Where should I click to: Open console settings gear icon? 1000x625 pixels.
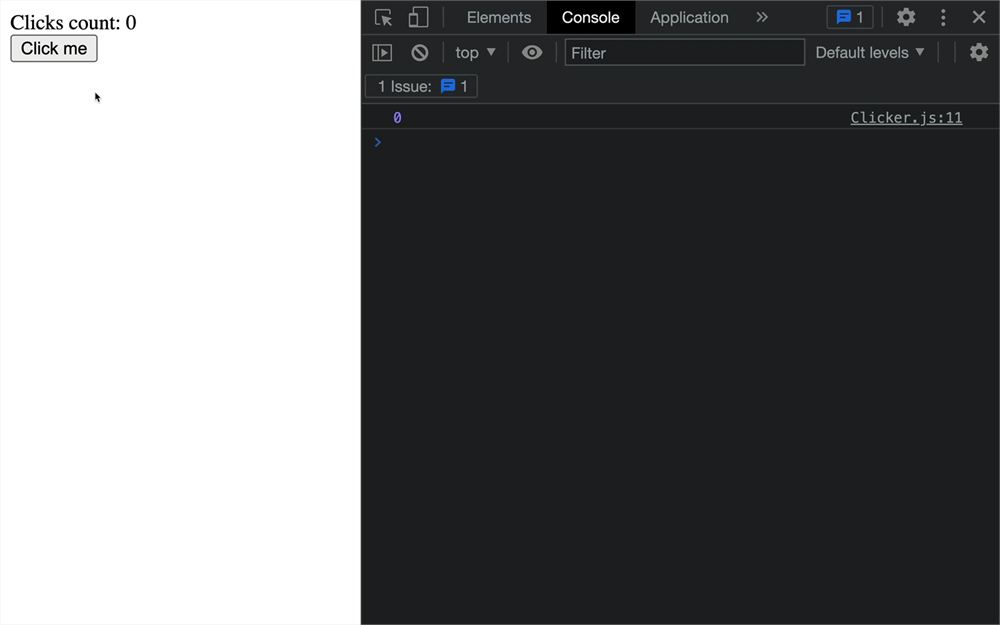[979, 52]
